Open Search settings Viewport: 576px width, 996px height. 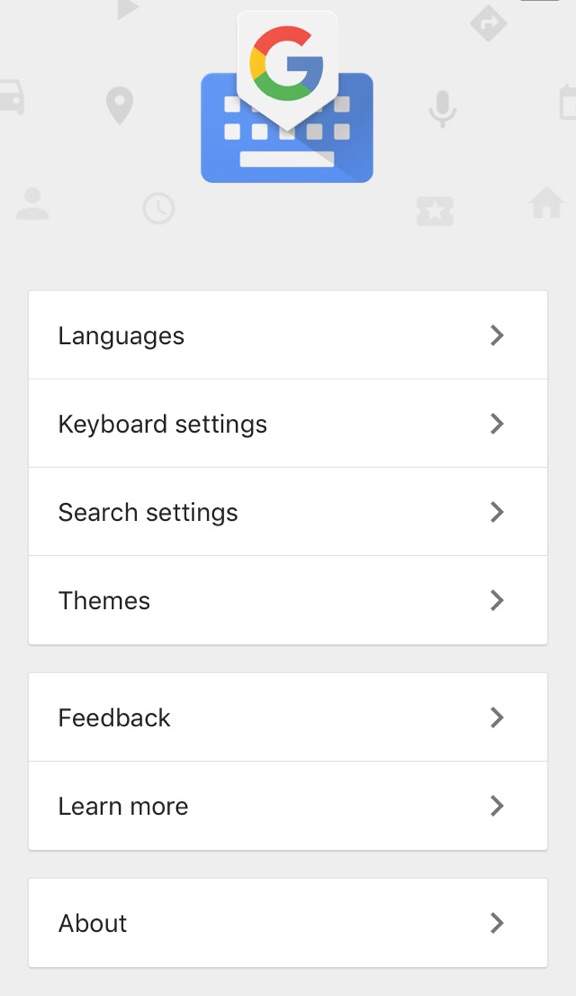pos(288,512)
